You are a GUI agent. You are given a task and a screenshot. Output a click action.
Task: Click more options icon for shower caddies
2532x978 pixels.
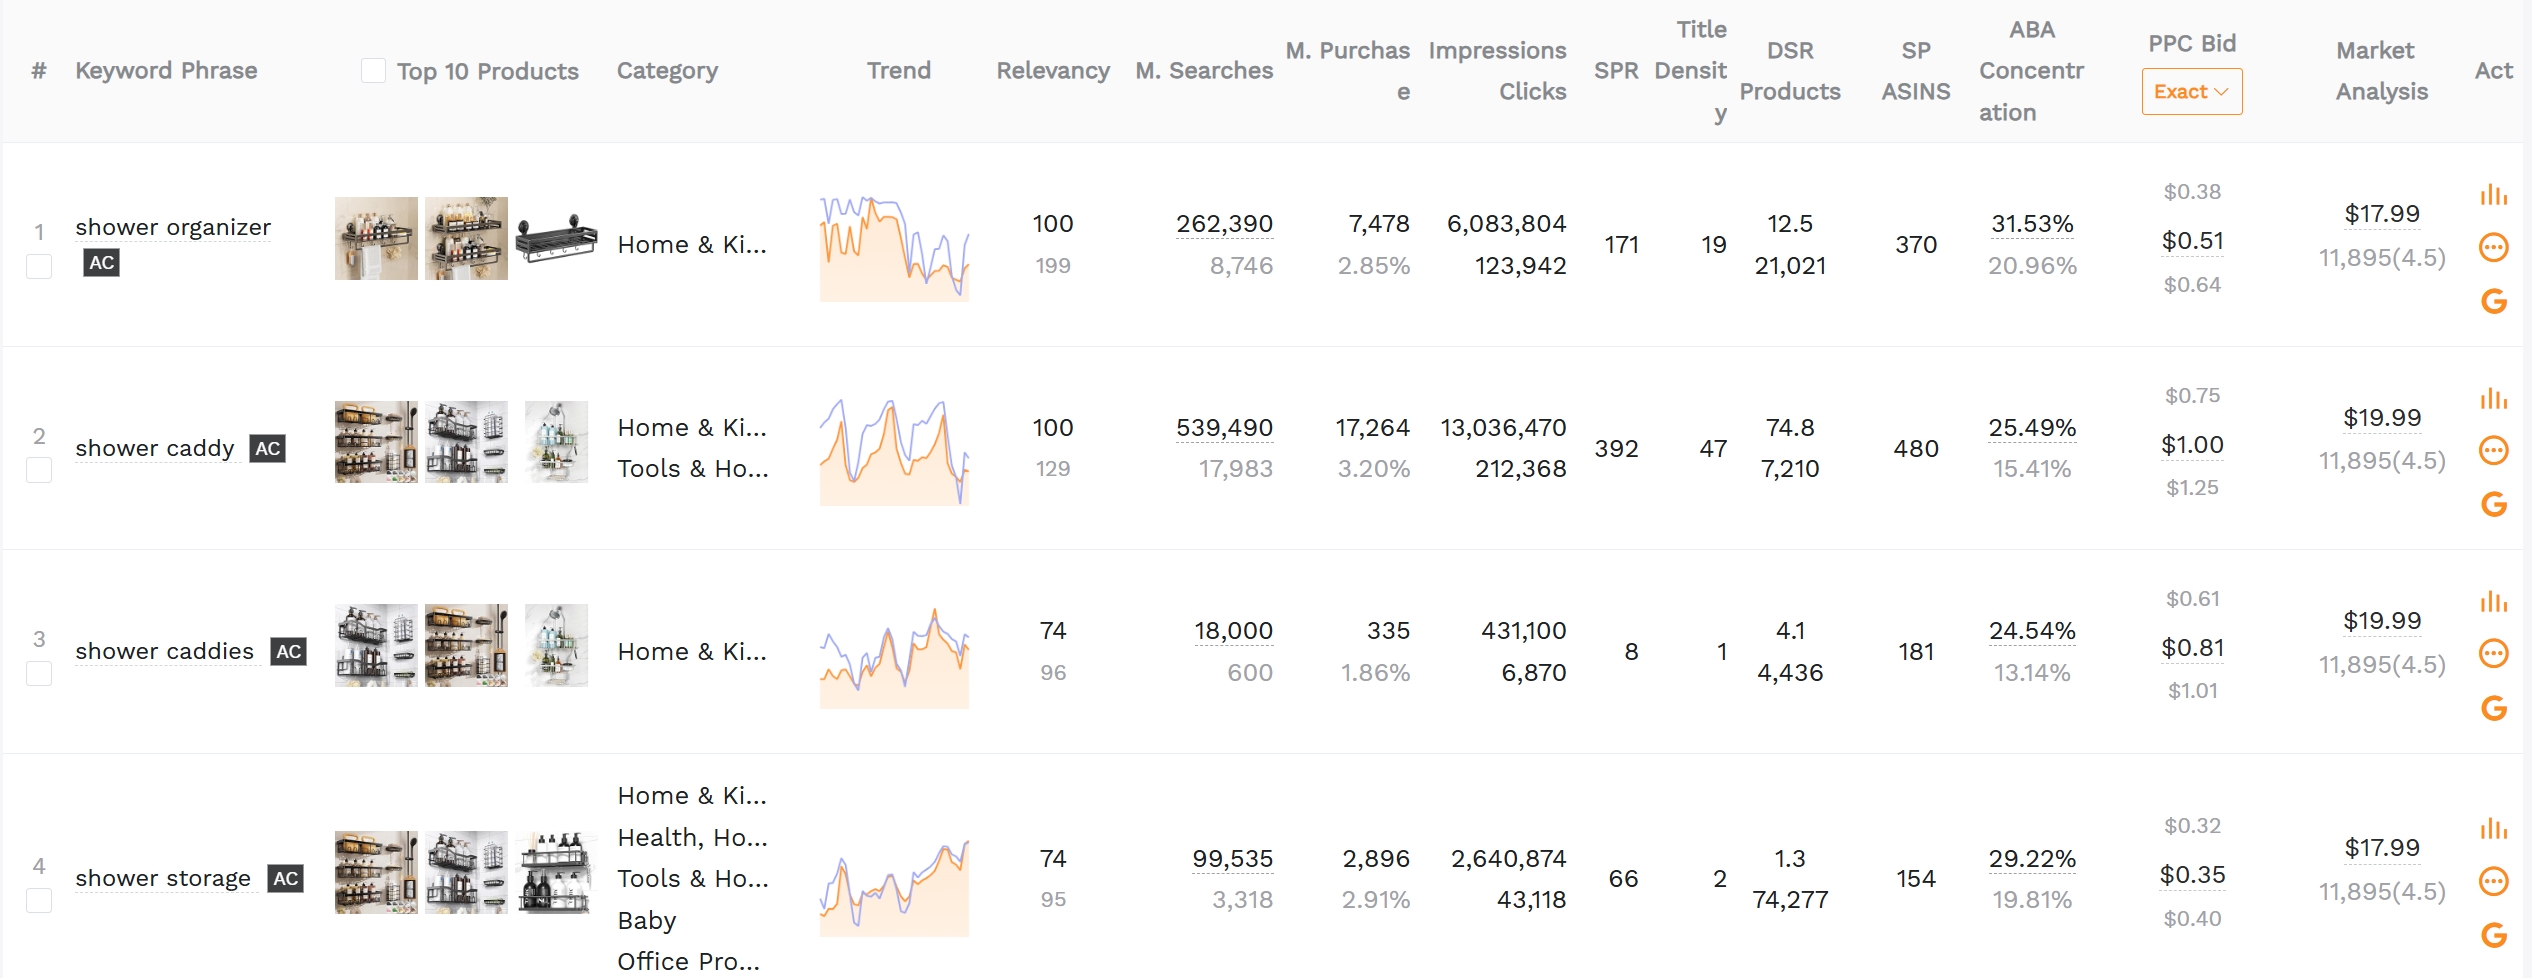pos(2493,654)
